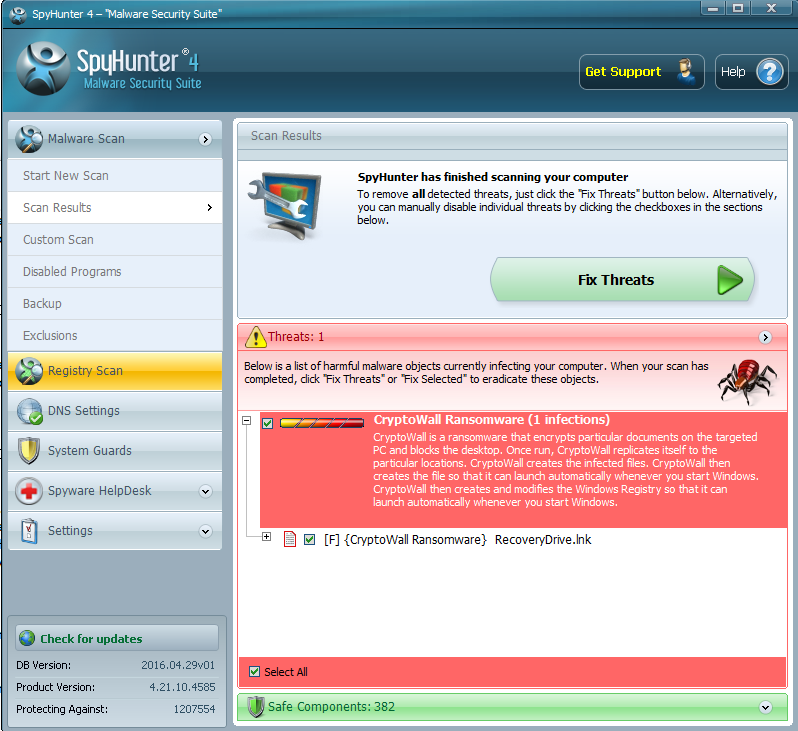This screenshot has height=731, width=798.
Task: Collapse the CryptoWall Ransomware tree node
Action: tap(247, 420)
